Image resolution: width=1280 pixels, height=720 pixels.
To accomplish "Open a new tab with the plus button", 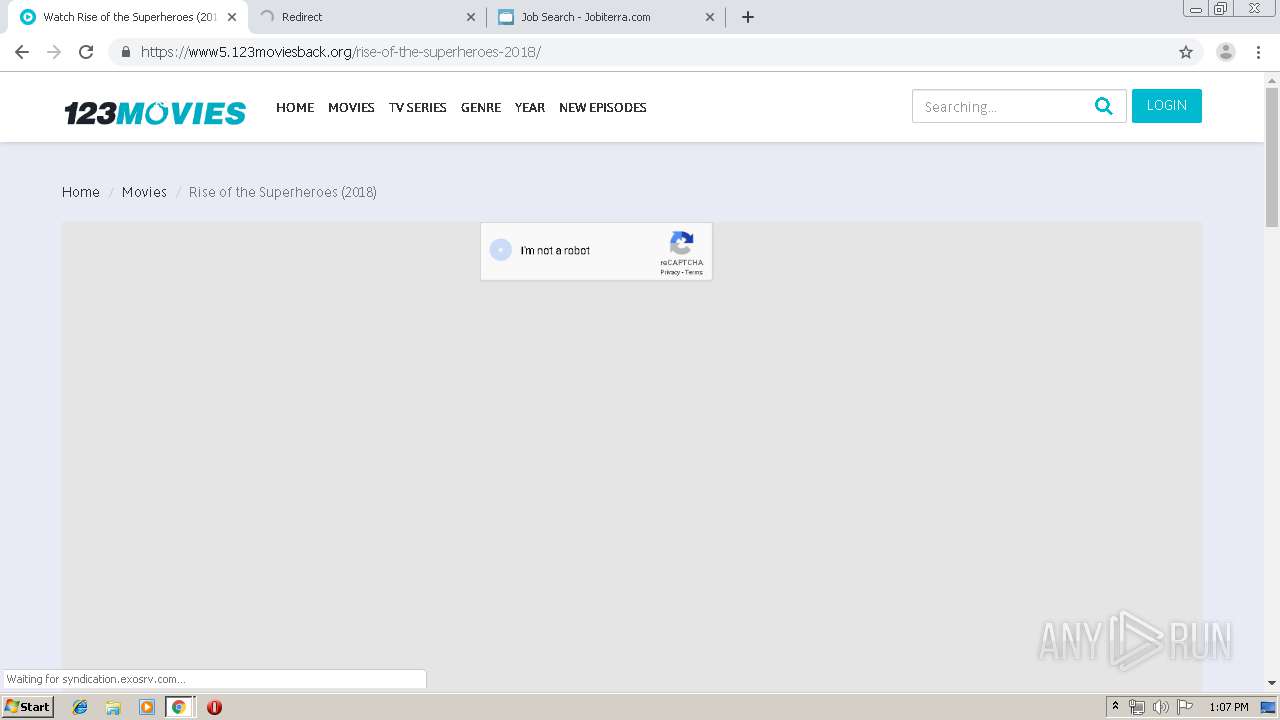I will [748, 17].
